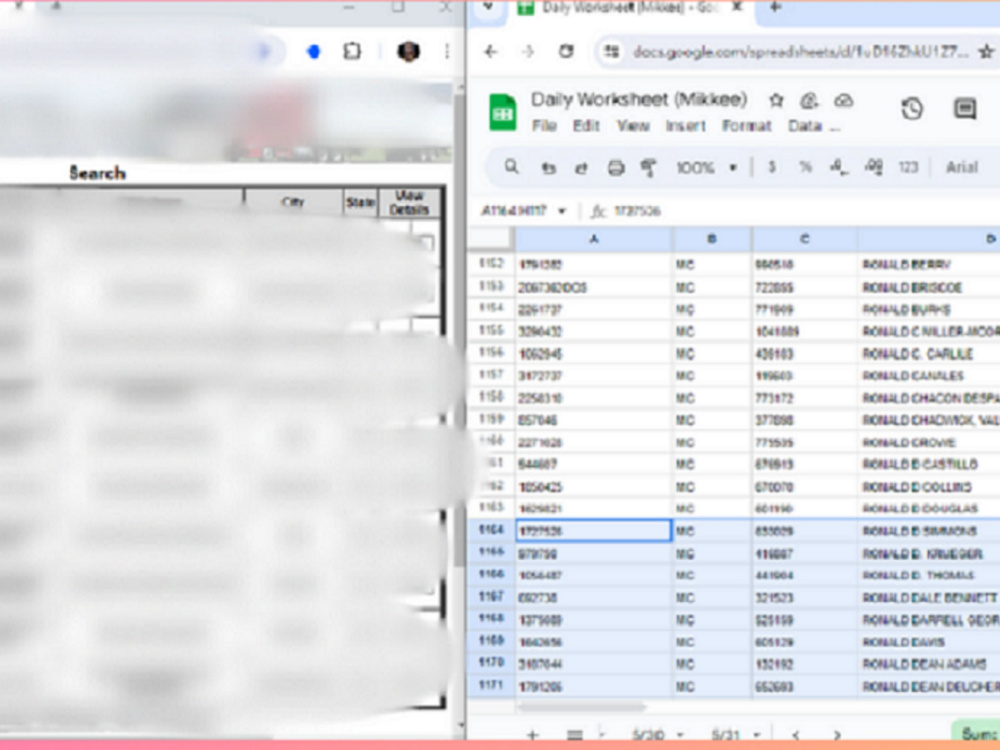Click the City column header in left table
Screen dimensions: 1000x750
click(293, 202)
